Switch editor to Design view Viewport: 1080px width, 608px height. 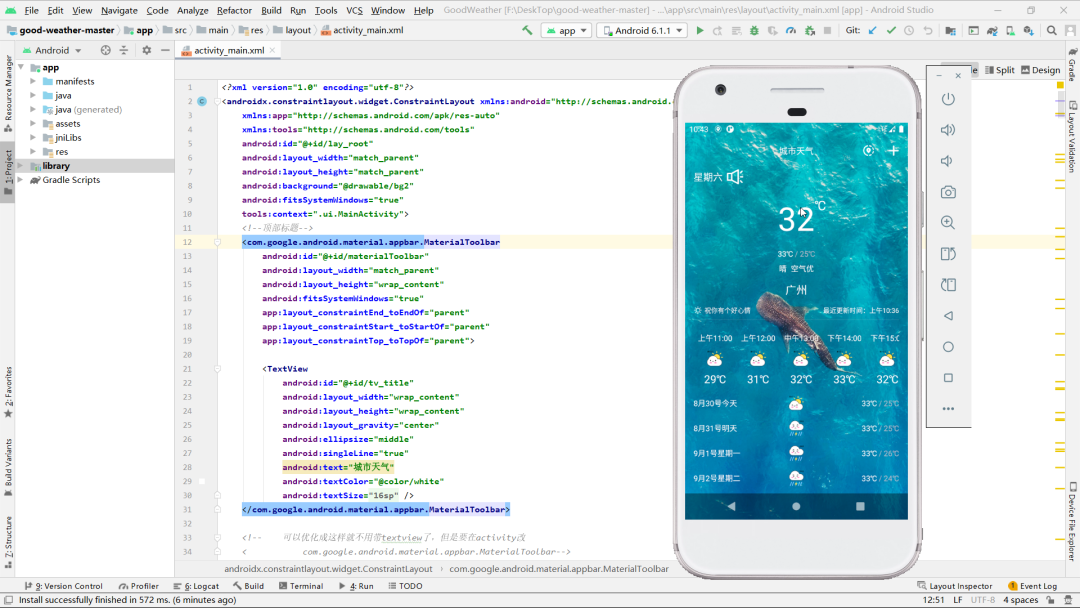[x=1041, y=70]
